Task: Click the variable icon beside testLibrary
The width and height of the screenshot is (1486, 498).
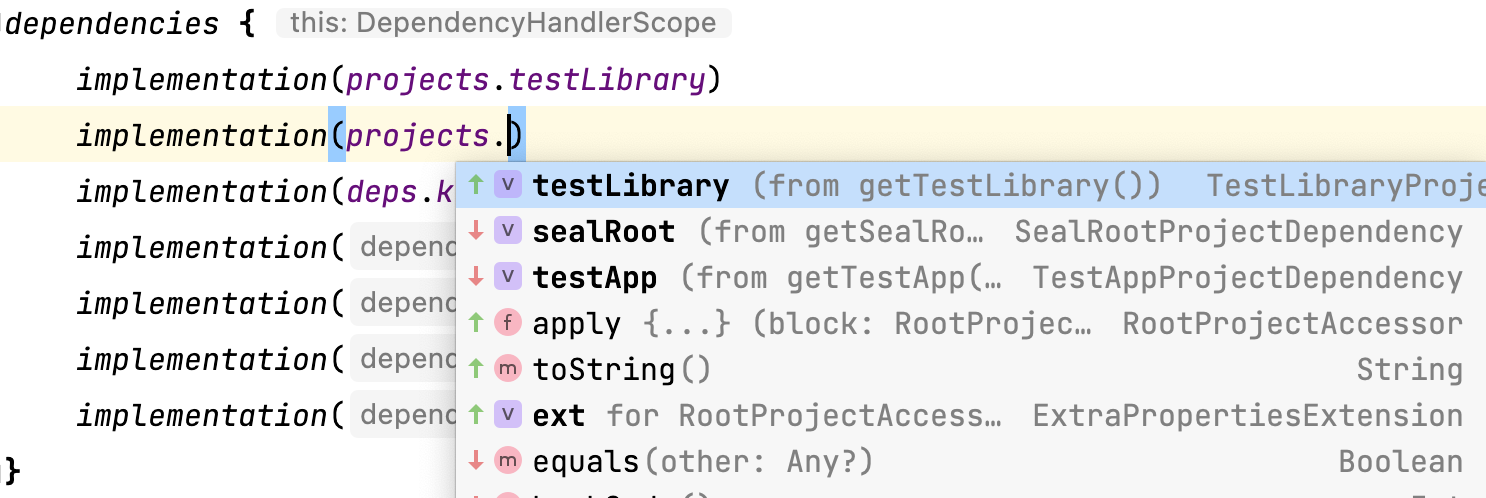Action: (x=509, y=185)
